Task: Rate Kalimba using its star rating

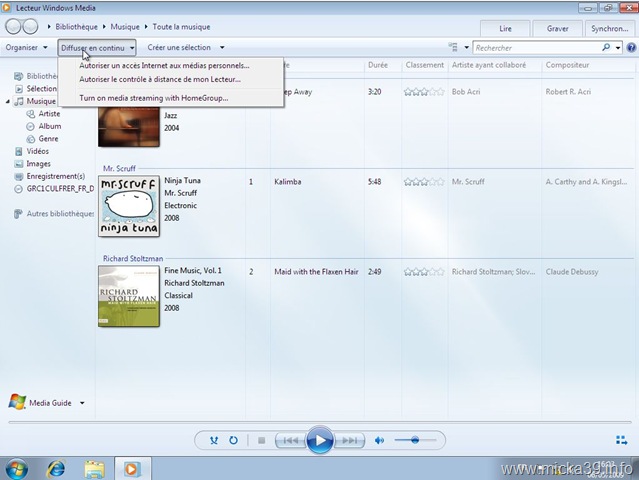Action: [424, 182]
